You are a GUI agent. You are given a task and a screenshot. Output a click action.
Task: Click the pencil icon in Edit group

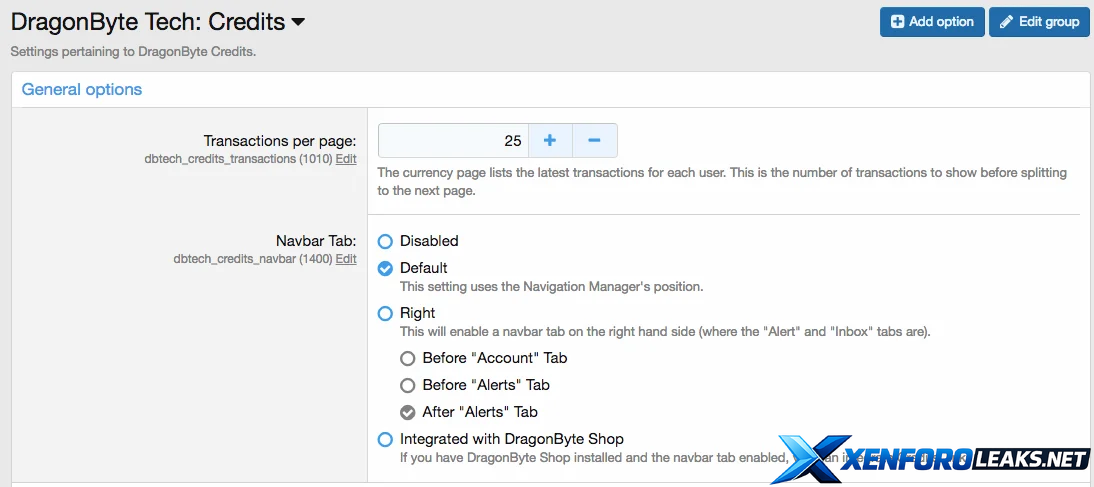(x=1006, y=22)
